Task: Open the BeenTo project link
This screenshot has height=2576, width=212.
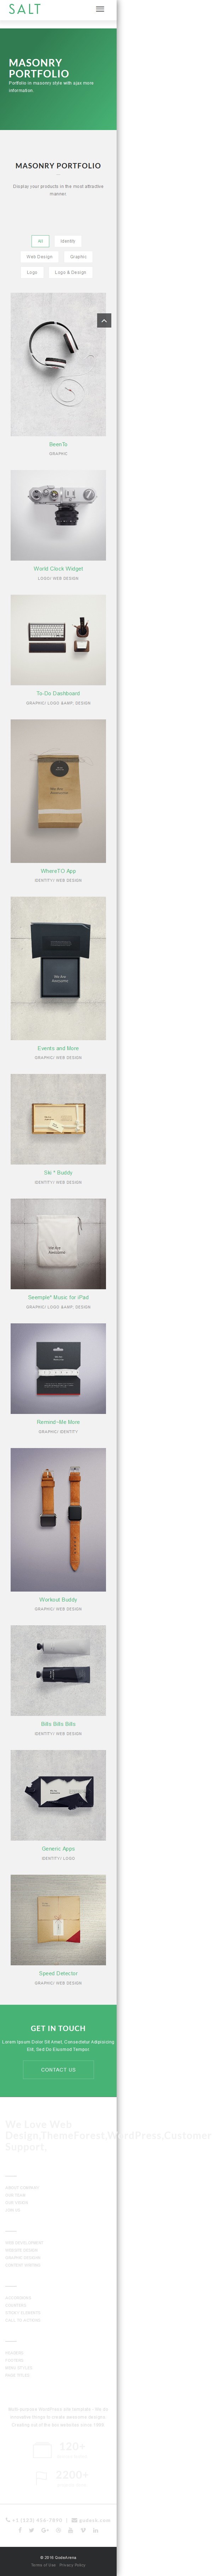Action: 58,444
